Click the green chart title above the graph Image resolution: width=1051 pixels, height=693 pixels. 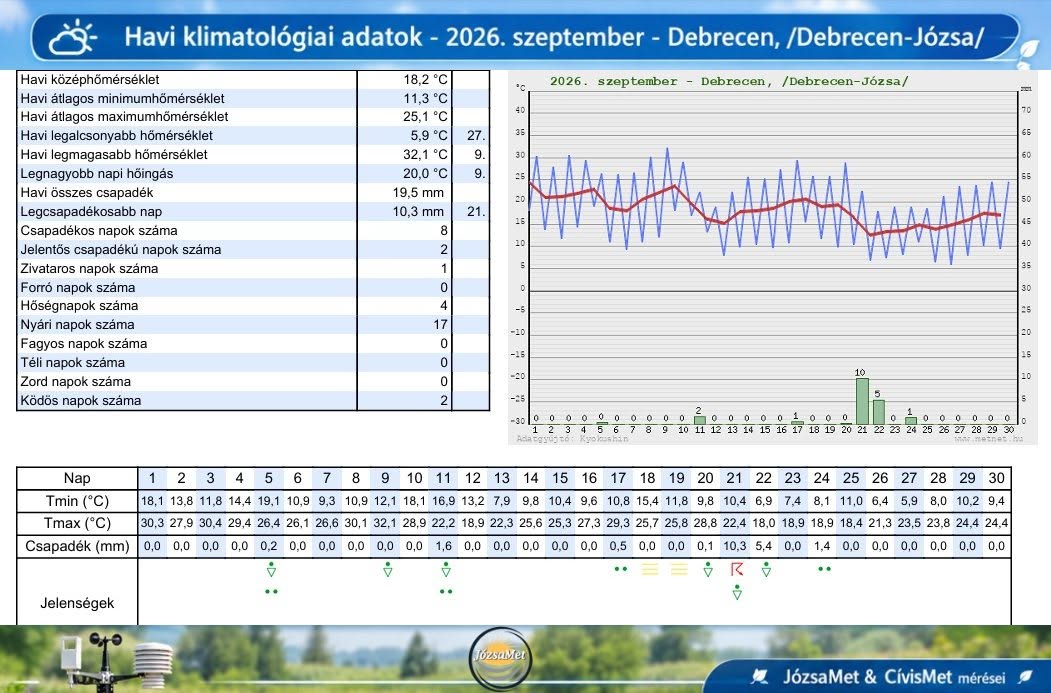click(729, 81)
